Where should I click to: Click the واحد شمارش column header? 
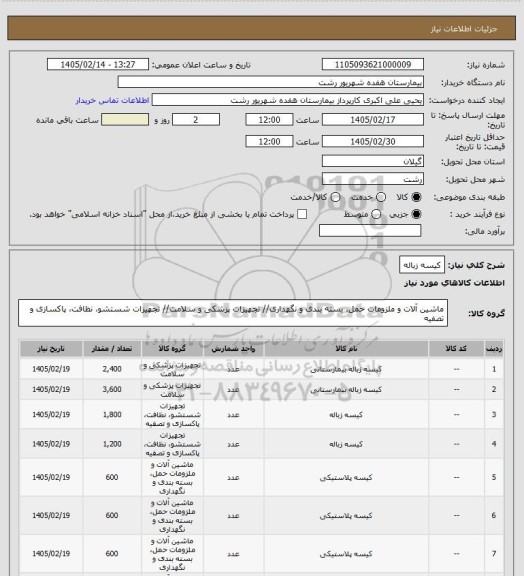[233, 349]
